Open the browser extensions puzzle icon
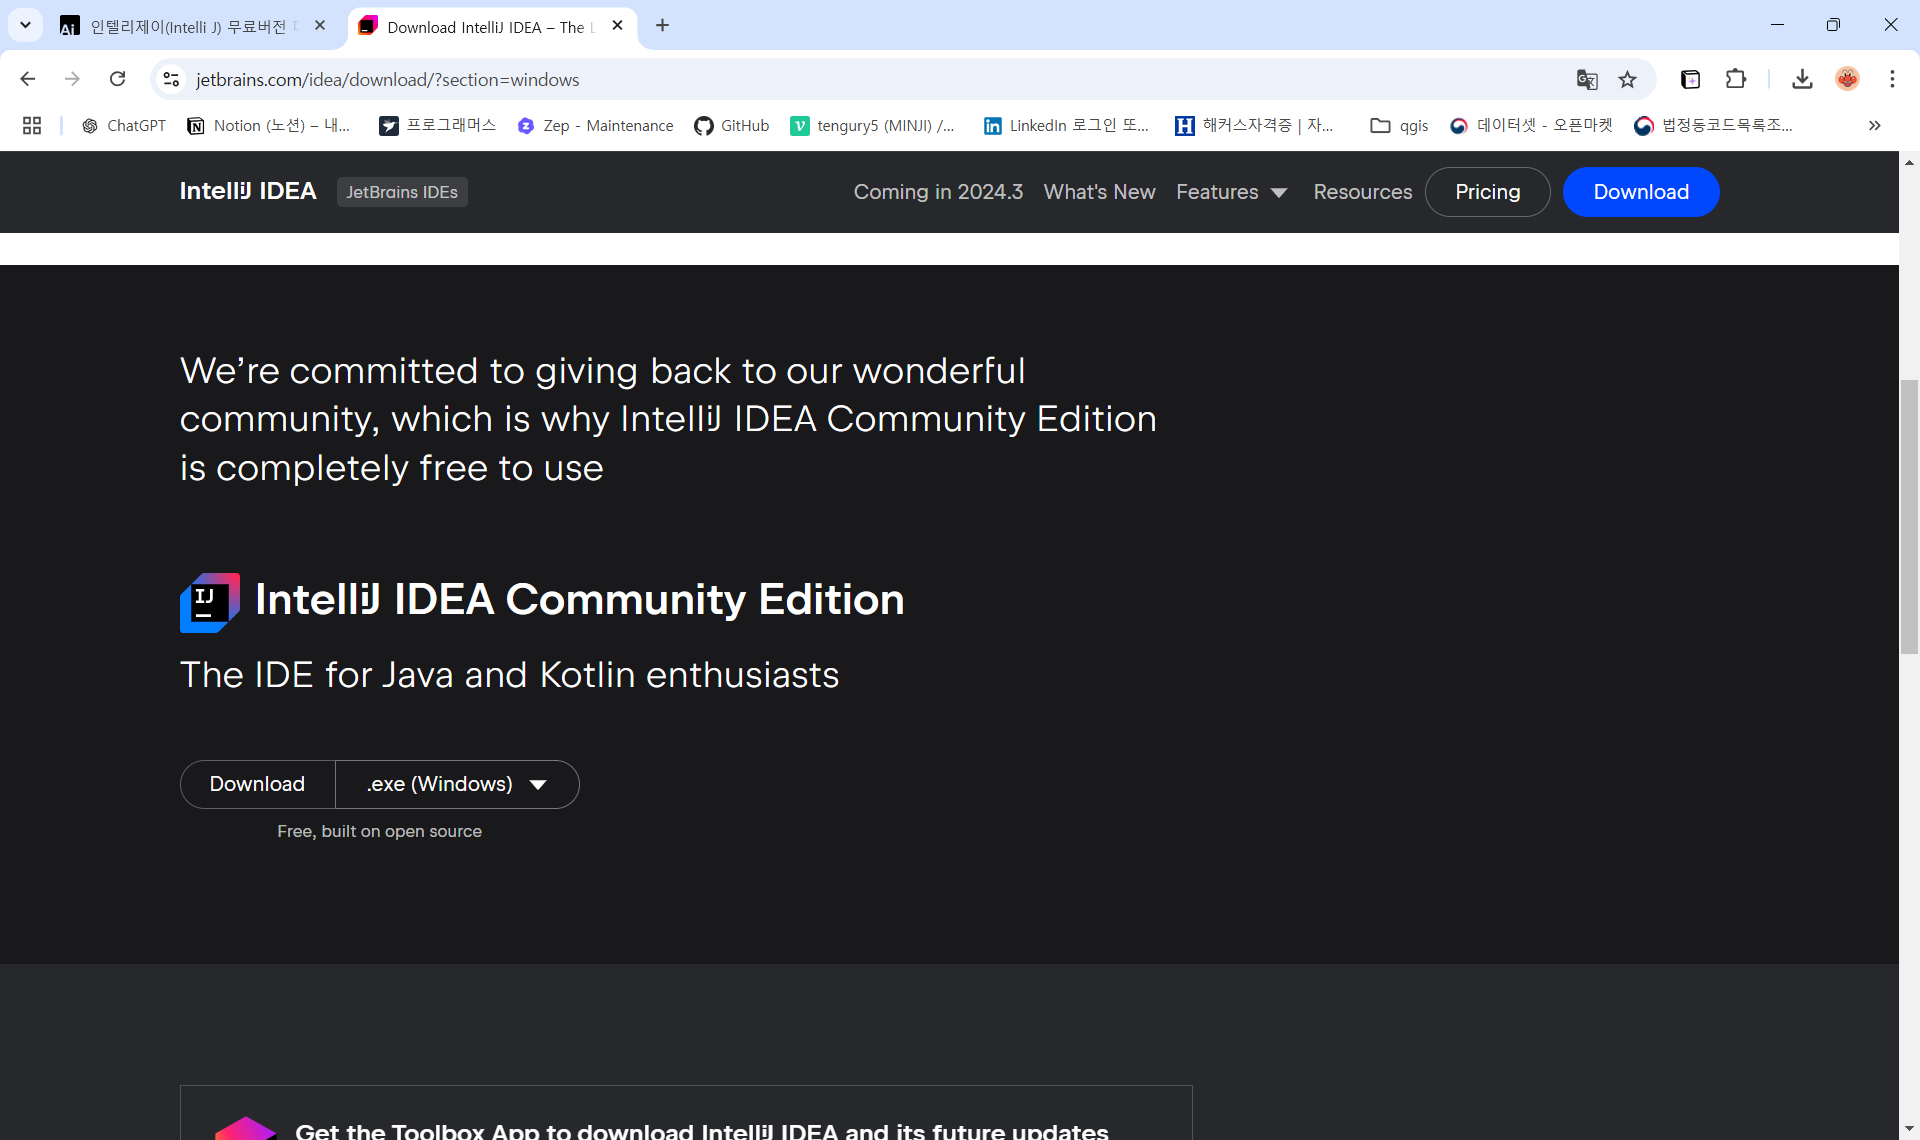This screenshot has height=1140, width=1920. (x=1737, y=79)
